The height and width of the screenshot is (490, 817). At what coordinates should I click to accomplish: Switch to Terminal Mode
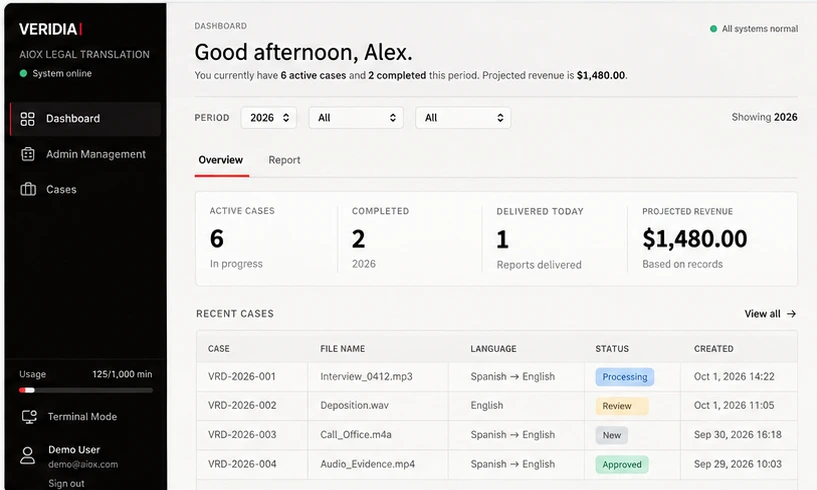pyautogui.click(x=69, y=416)
